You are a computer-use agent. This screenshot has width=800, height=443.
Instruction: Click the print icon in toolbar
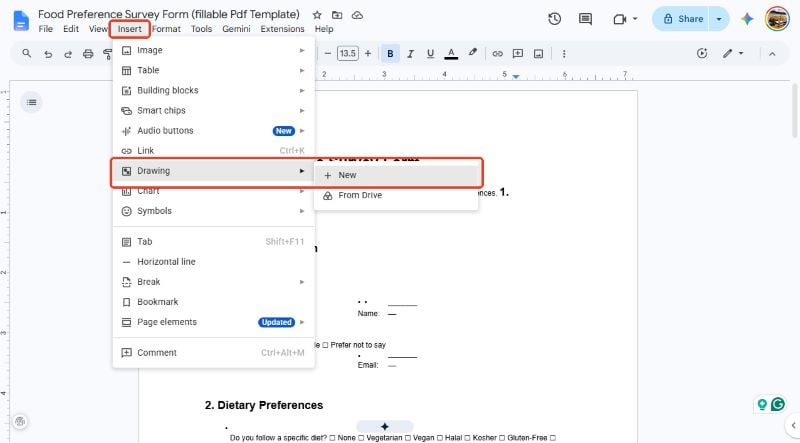click(x=88, y=54)
